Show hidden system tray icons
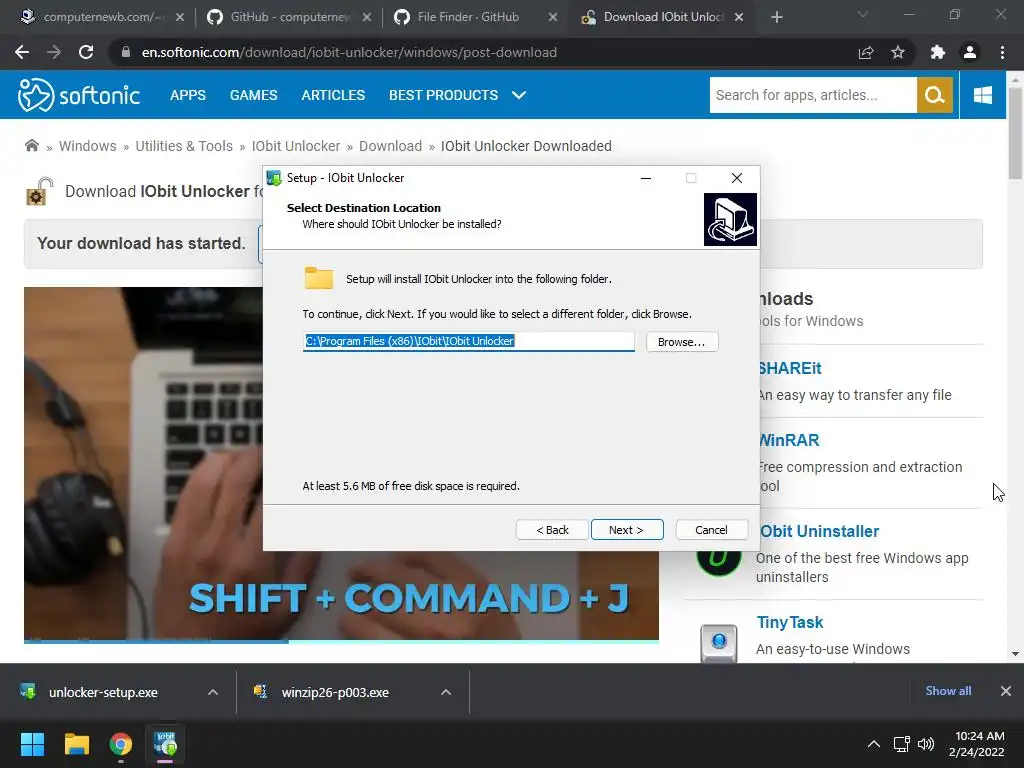The height and width of the screenshot is (768, 1024). pos(873,744)
